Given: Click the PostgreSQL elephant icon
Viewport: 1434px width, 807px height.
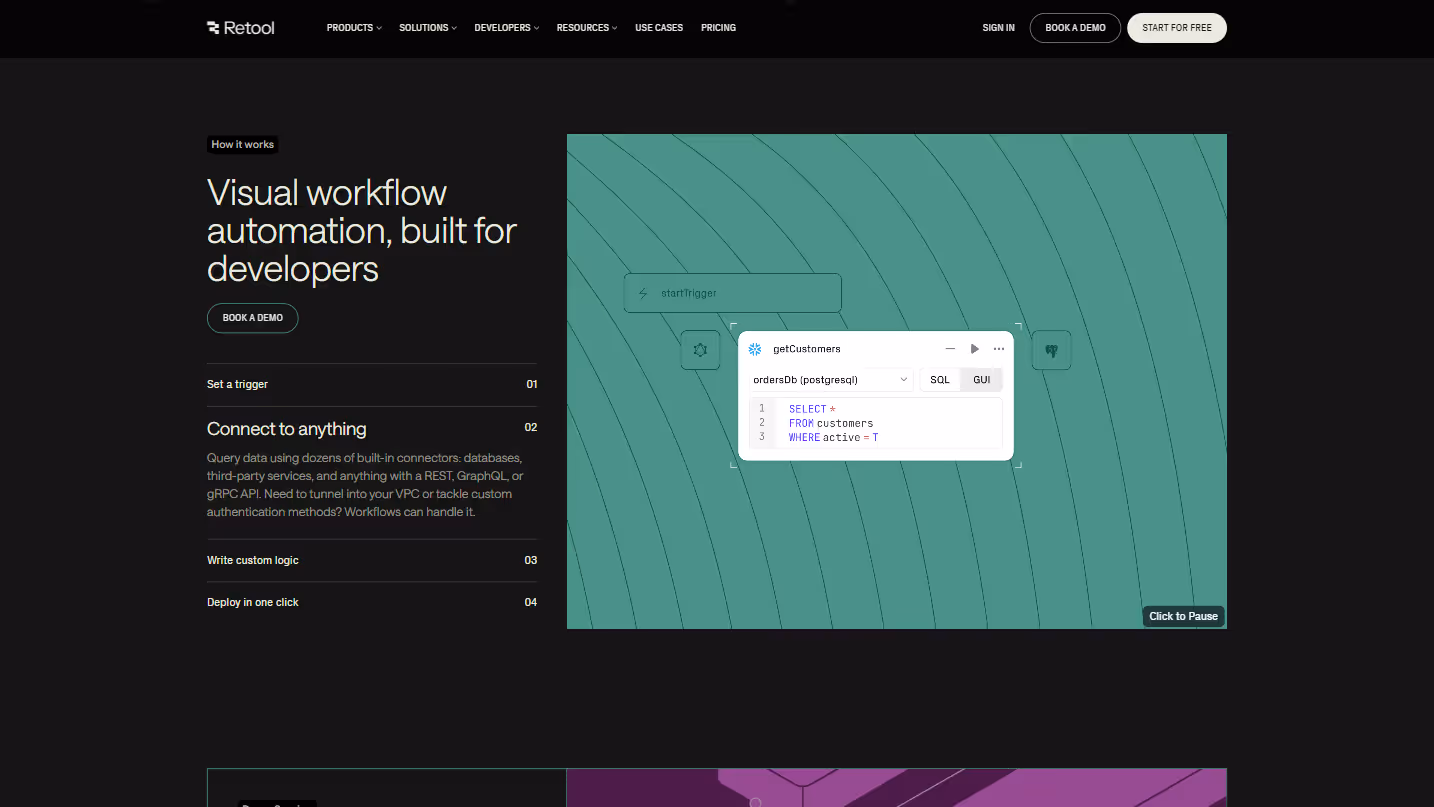Looking at the screenshot, I should [x=1051, y=350].
